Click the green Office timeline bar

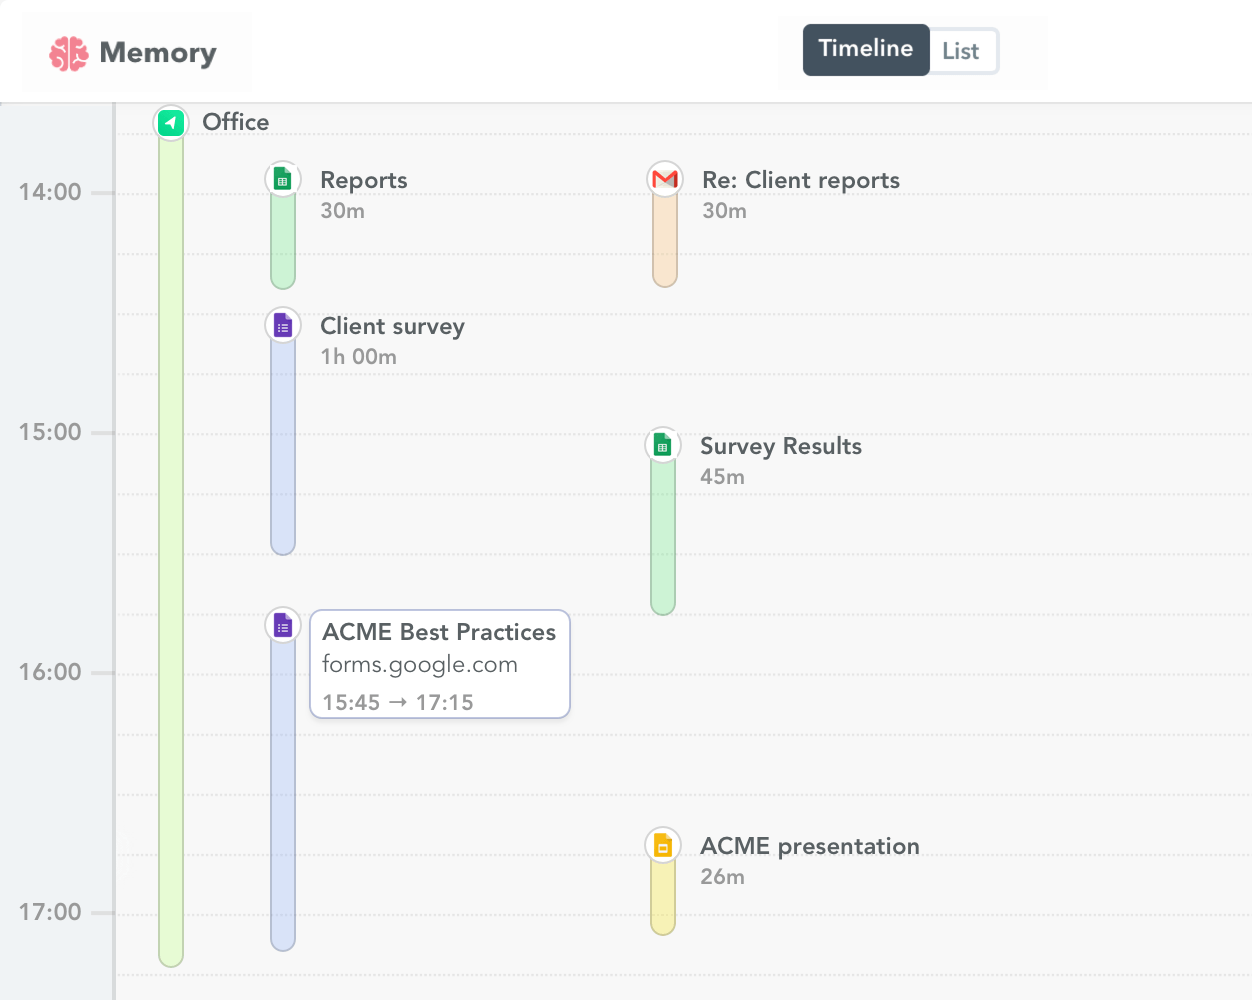170,550
